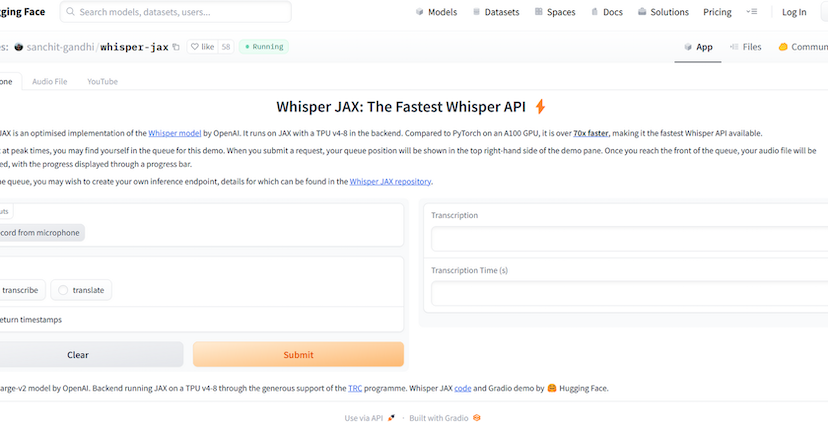This screenshot has height=432, width=828.
Task: Click the Files tab icon
Action: (734, 47)
